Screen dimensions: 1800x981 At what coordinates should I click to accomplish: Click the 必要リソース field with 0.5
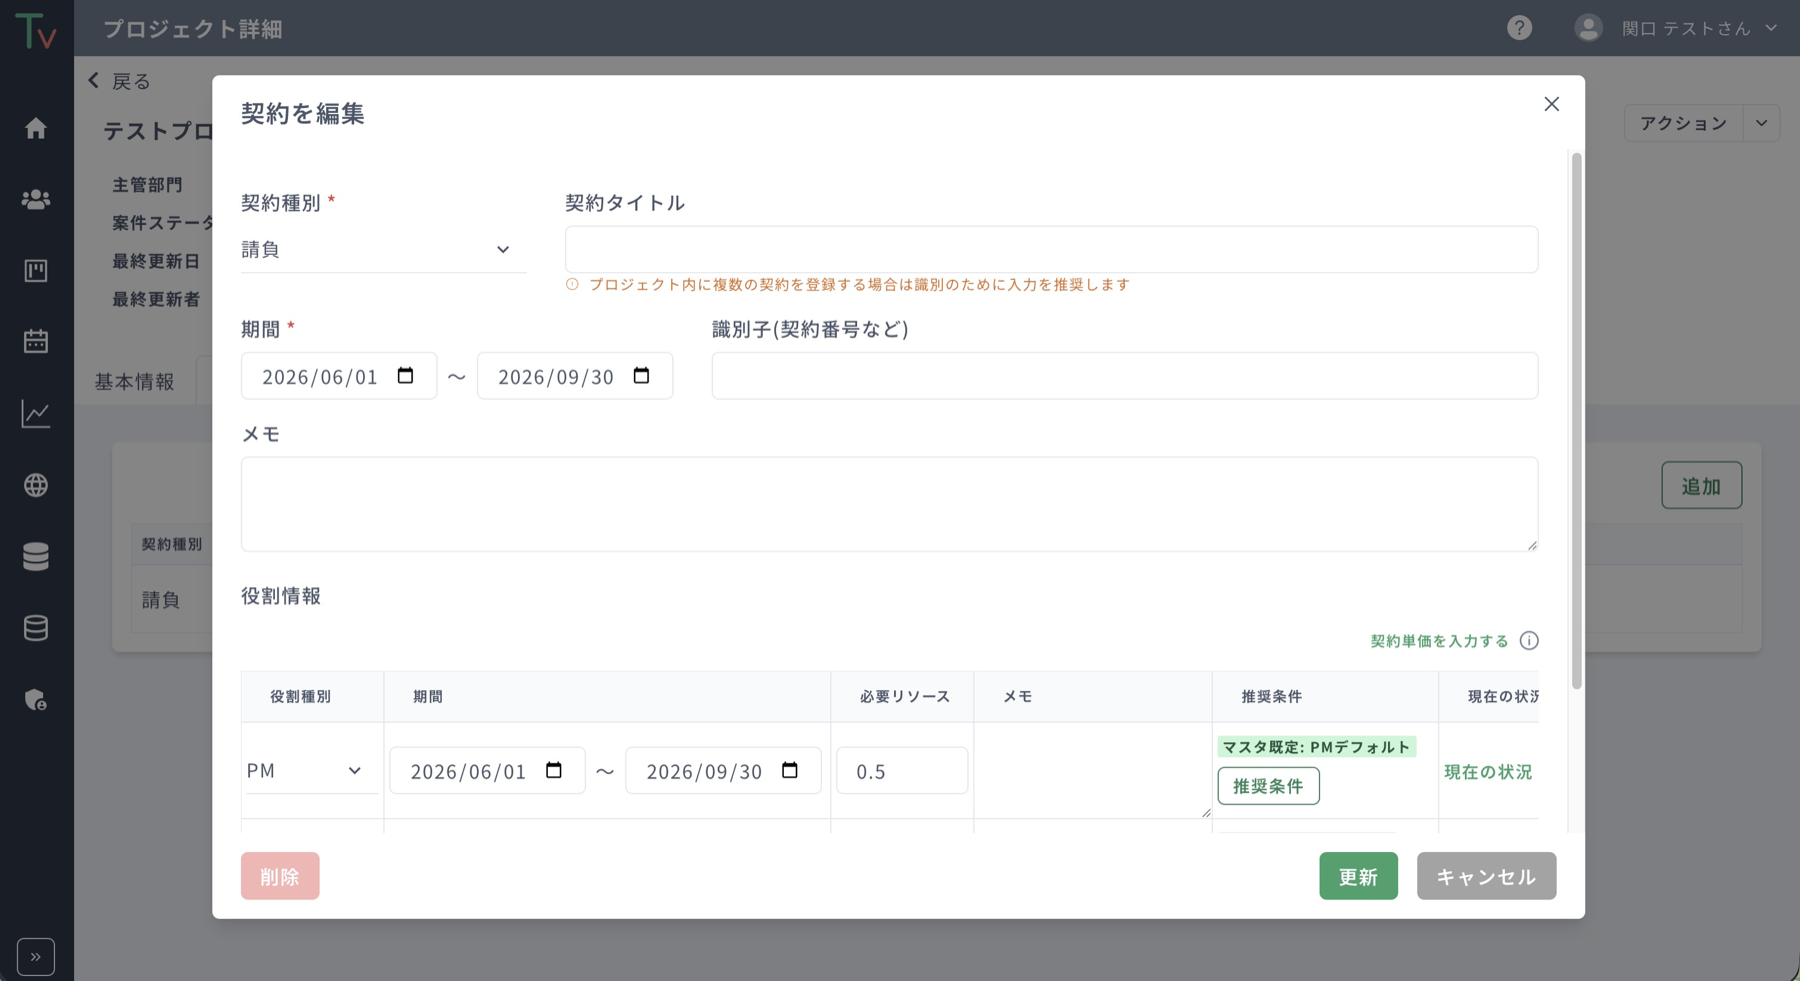902,771
